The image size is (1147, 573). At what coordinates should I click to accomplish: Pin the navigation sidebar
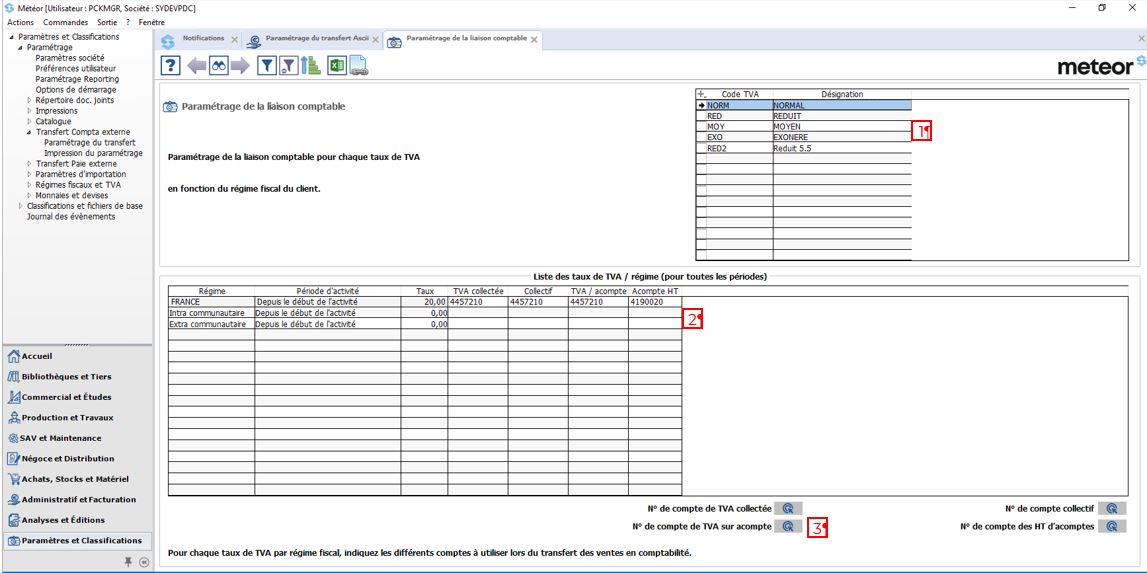tap(128, 561)
